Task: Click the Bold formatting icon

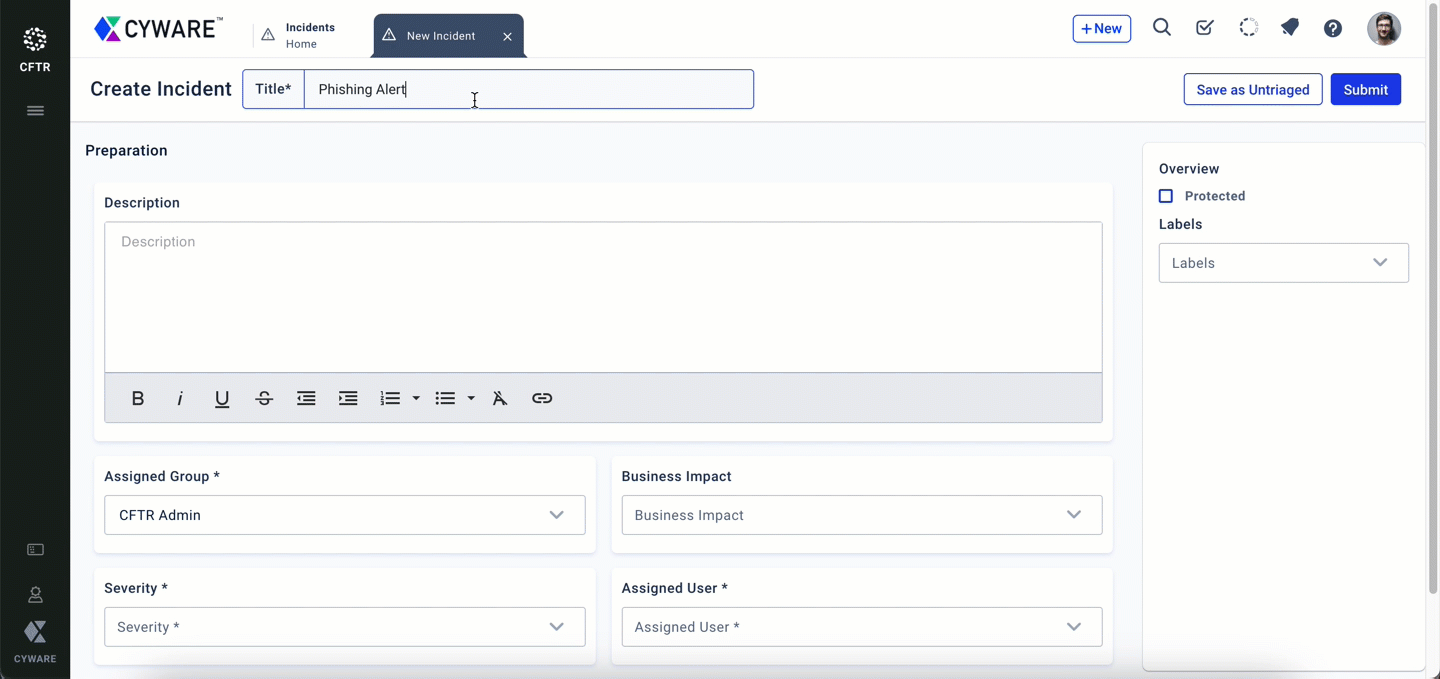Action: coord(138,398)
